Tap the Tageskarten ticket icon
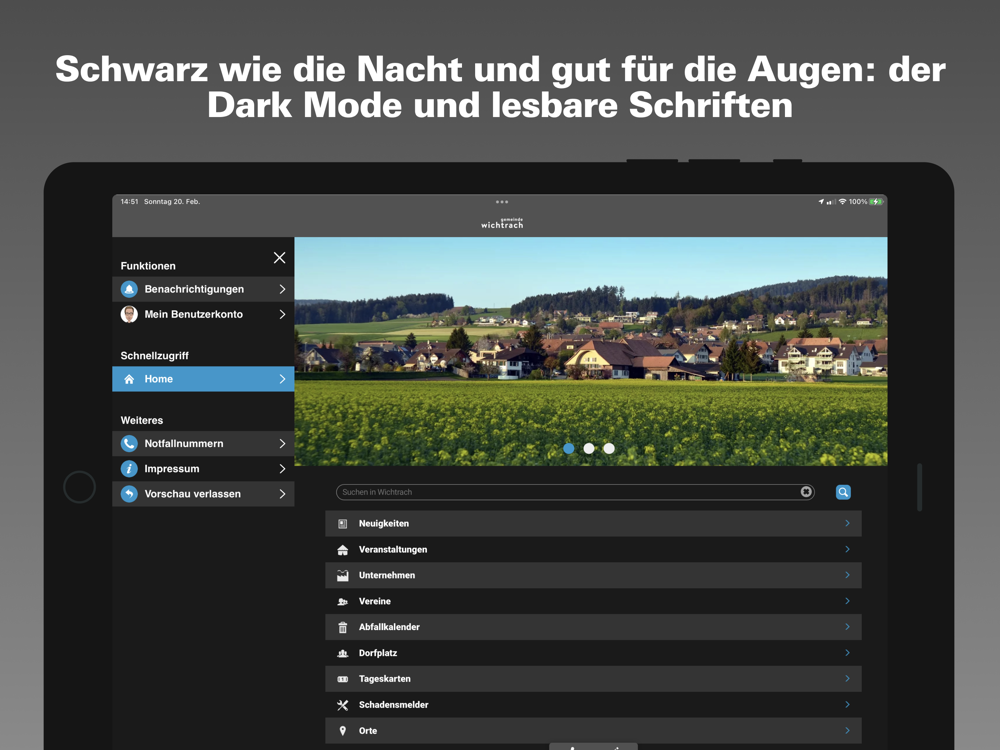Image resolution: width=1000 pixels, height=750 pixels. coord(342,679)
